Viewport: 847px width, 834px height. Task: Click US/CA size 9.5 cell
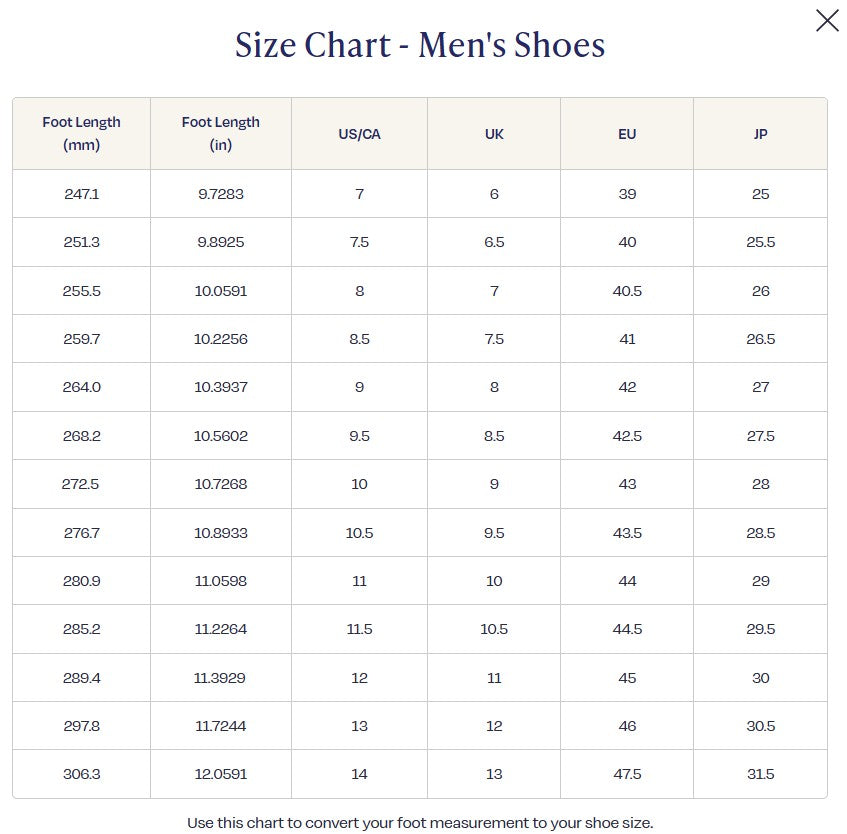point(359,436)
